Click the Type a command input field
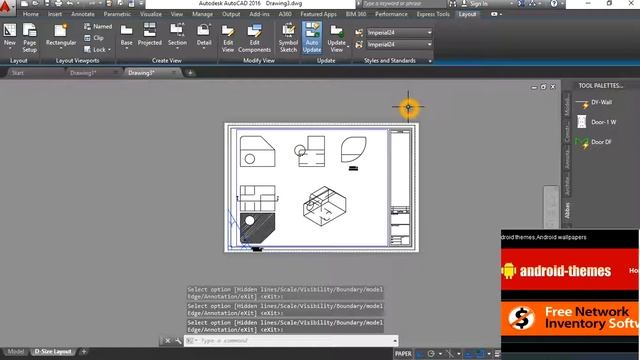This screenshot has width=640, height=360. click(x=290, y=341)
